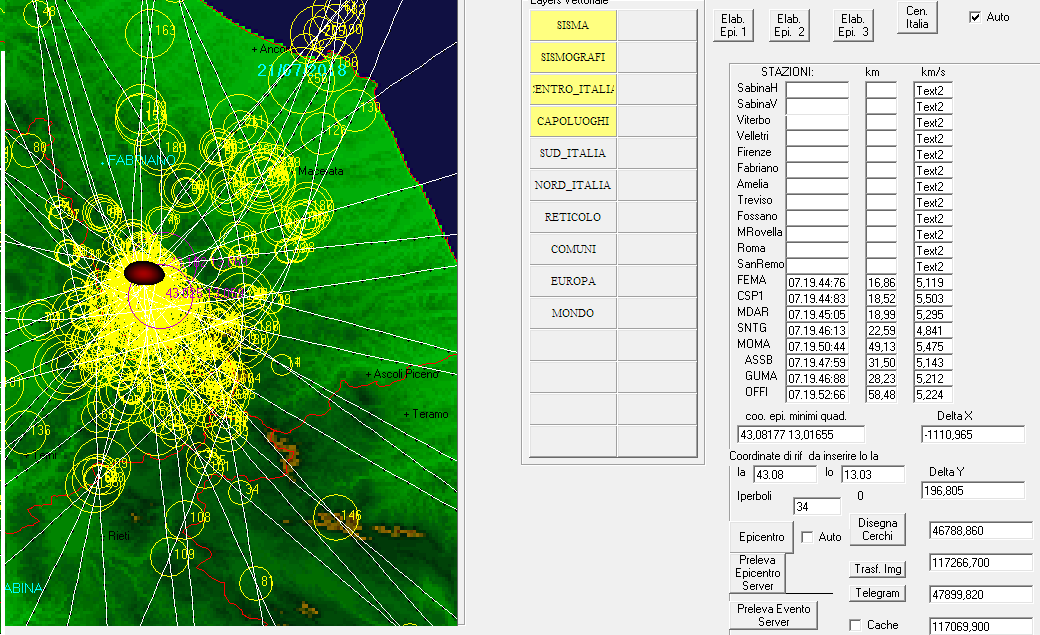Click the Treviso km input field
Image resolution: width=1040 pixels, height=635 pixels.
pos(881,202)
